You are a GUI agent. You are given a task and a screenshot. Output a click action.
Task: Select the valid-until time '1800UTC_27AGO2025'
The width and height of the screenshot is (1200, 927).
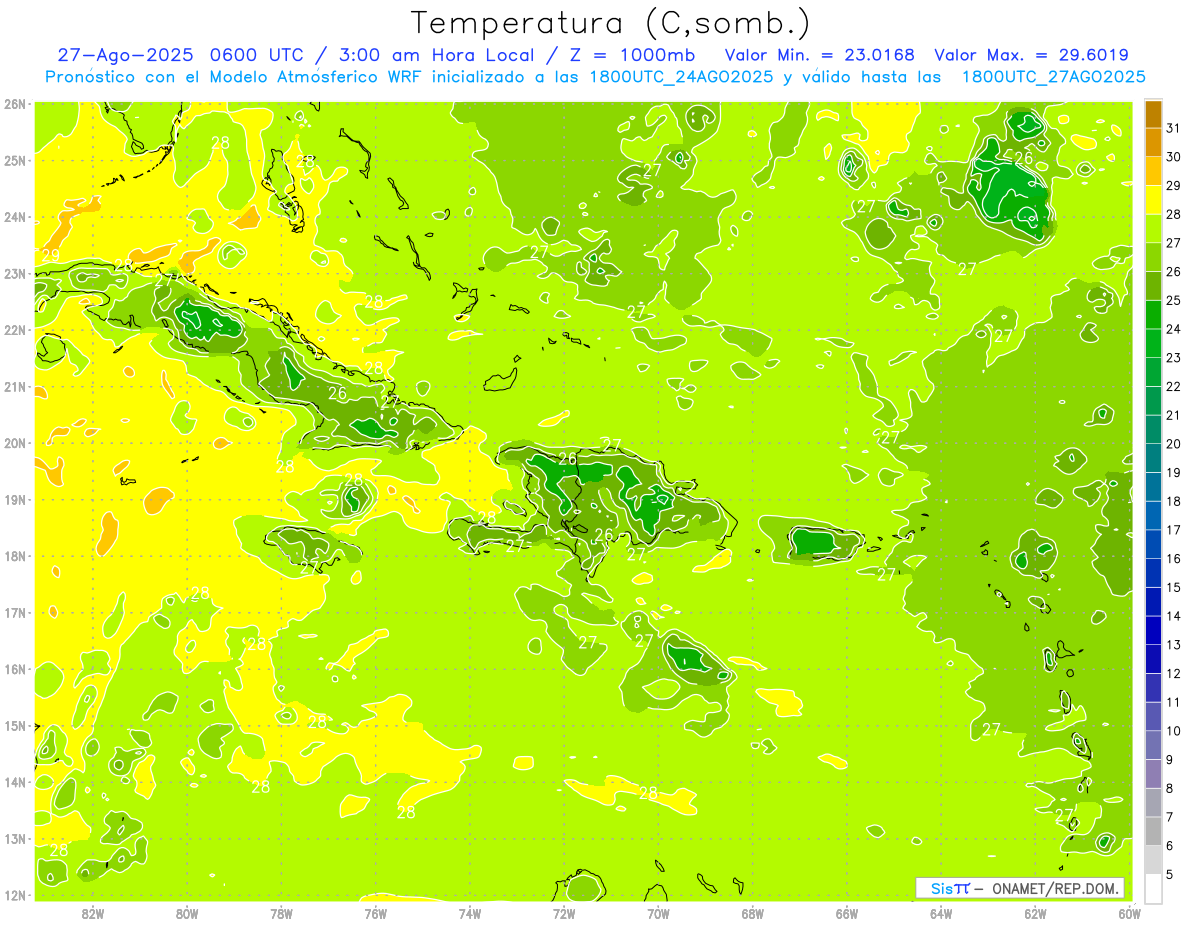[1054, 77]
